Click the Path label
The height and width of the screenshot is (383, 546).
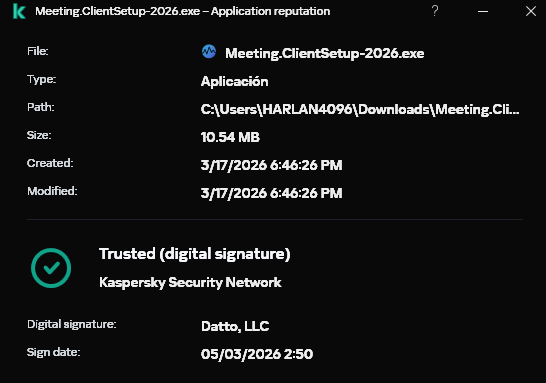coord(41,107)
